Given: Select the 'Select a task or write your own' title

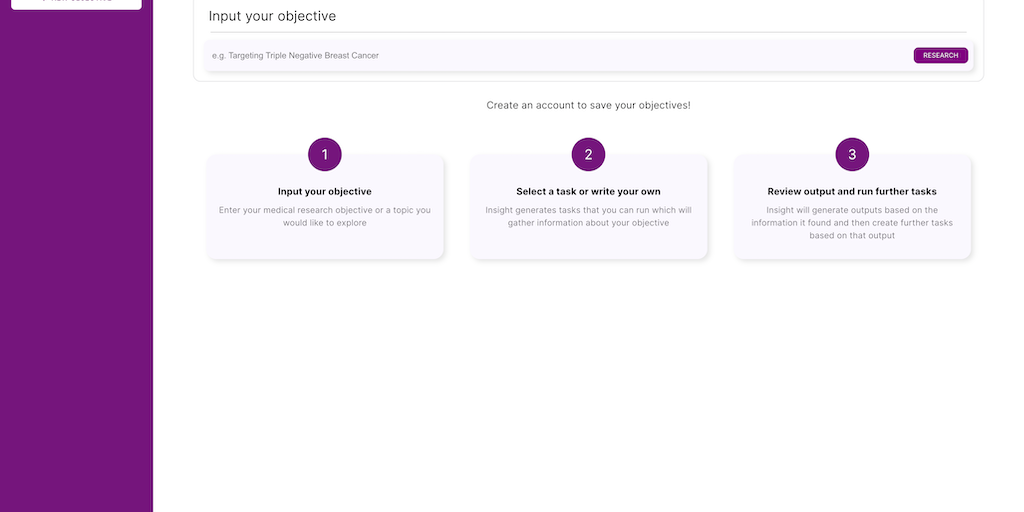Looking at the screenshot, I should tap(588, 191).
